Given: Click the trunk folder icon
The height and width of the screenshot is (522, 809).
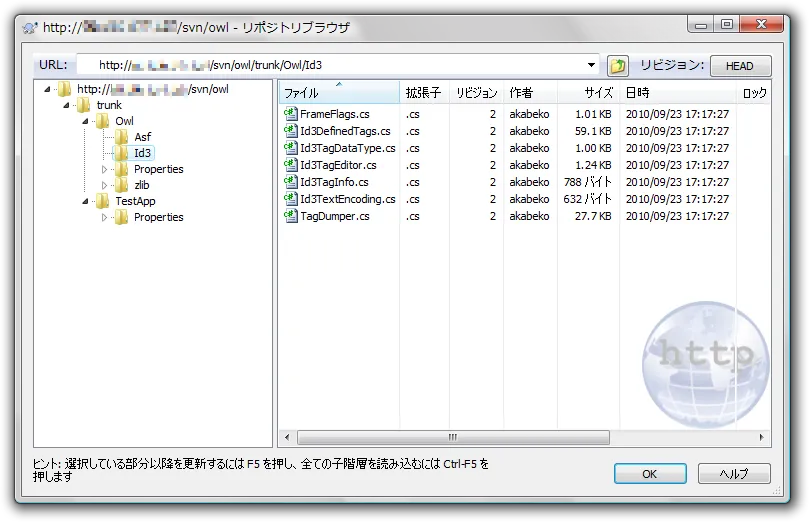Looking at the screenshot, I should (84, 105).
